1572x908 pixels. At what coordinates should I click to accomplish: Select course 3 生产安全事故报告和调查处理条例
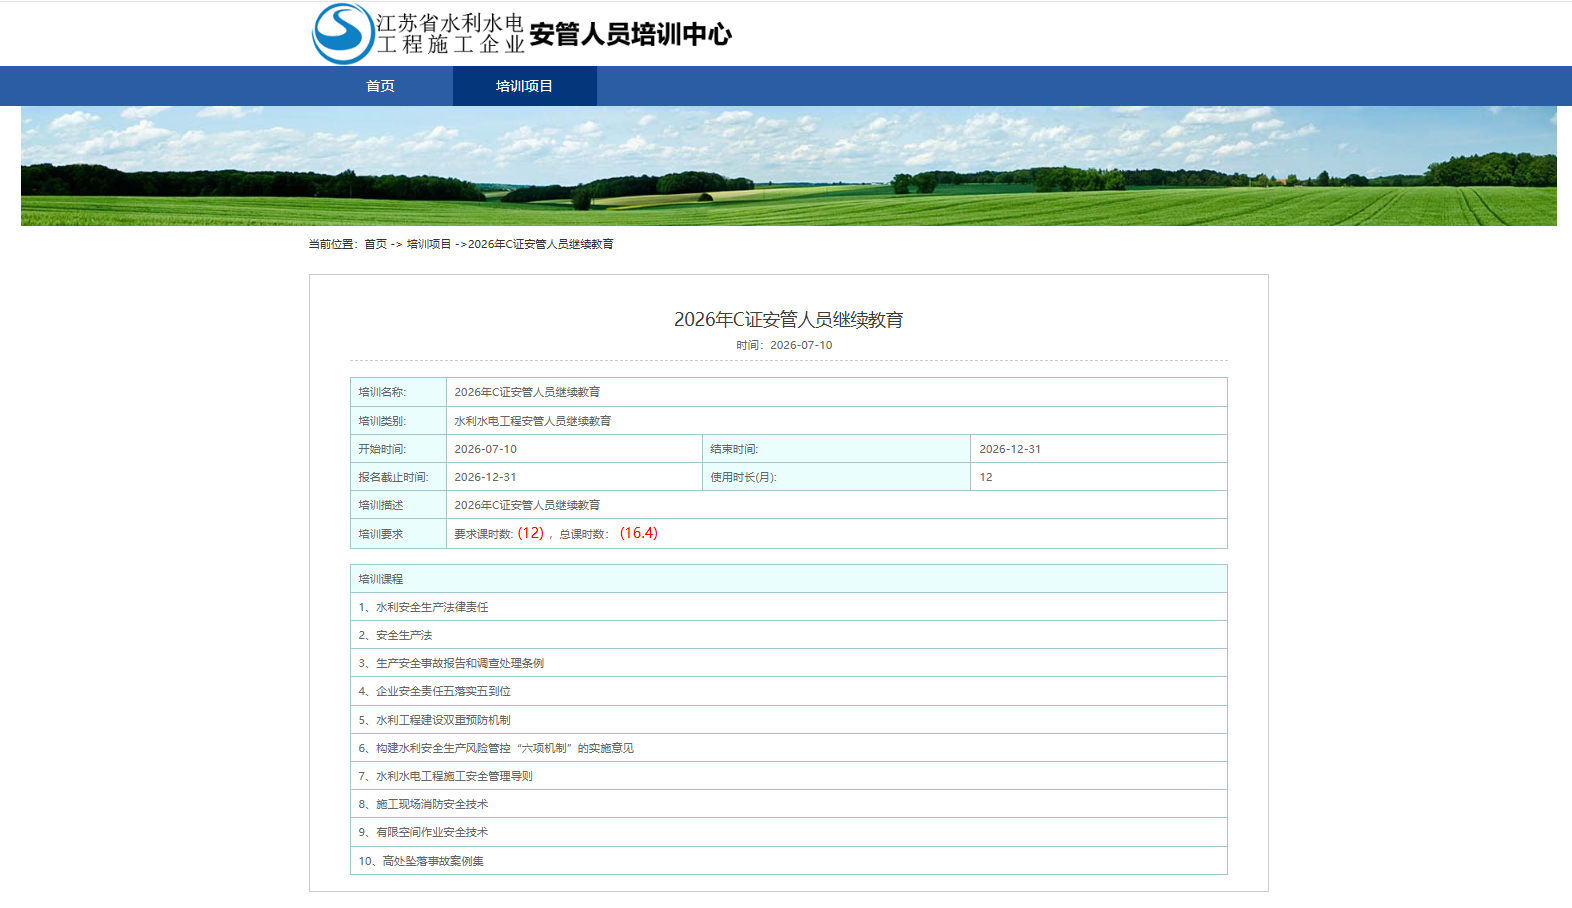point(788,663)
